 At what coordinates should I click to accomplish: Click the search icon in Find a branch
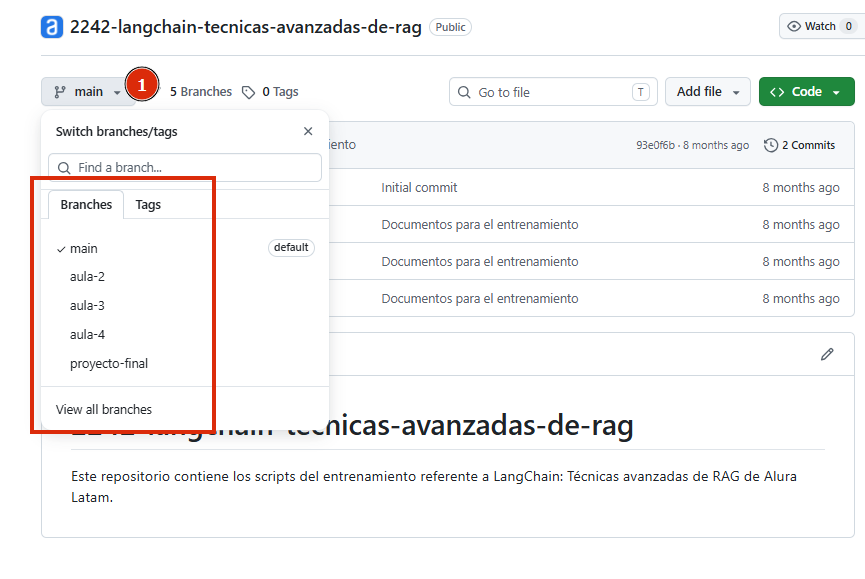point(64,168)
